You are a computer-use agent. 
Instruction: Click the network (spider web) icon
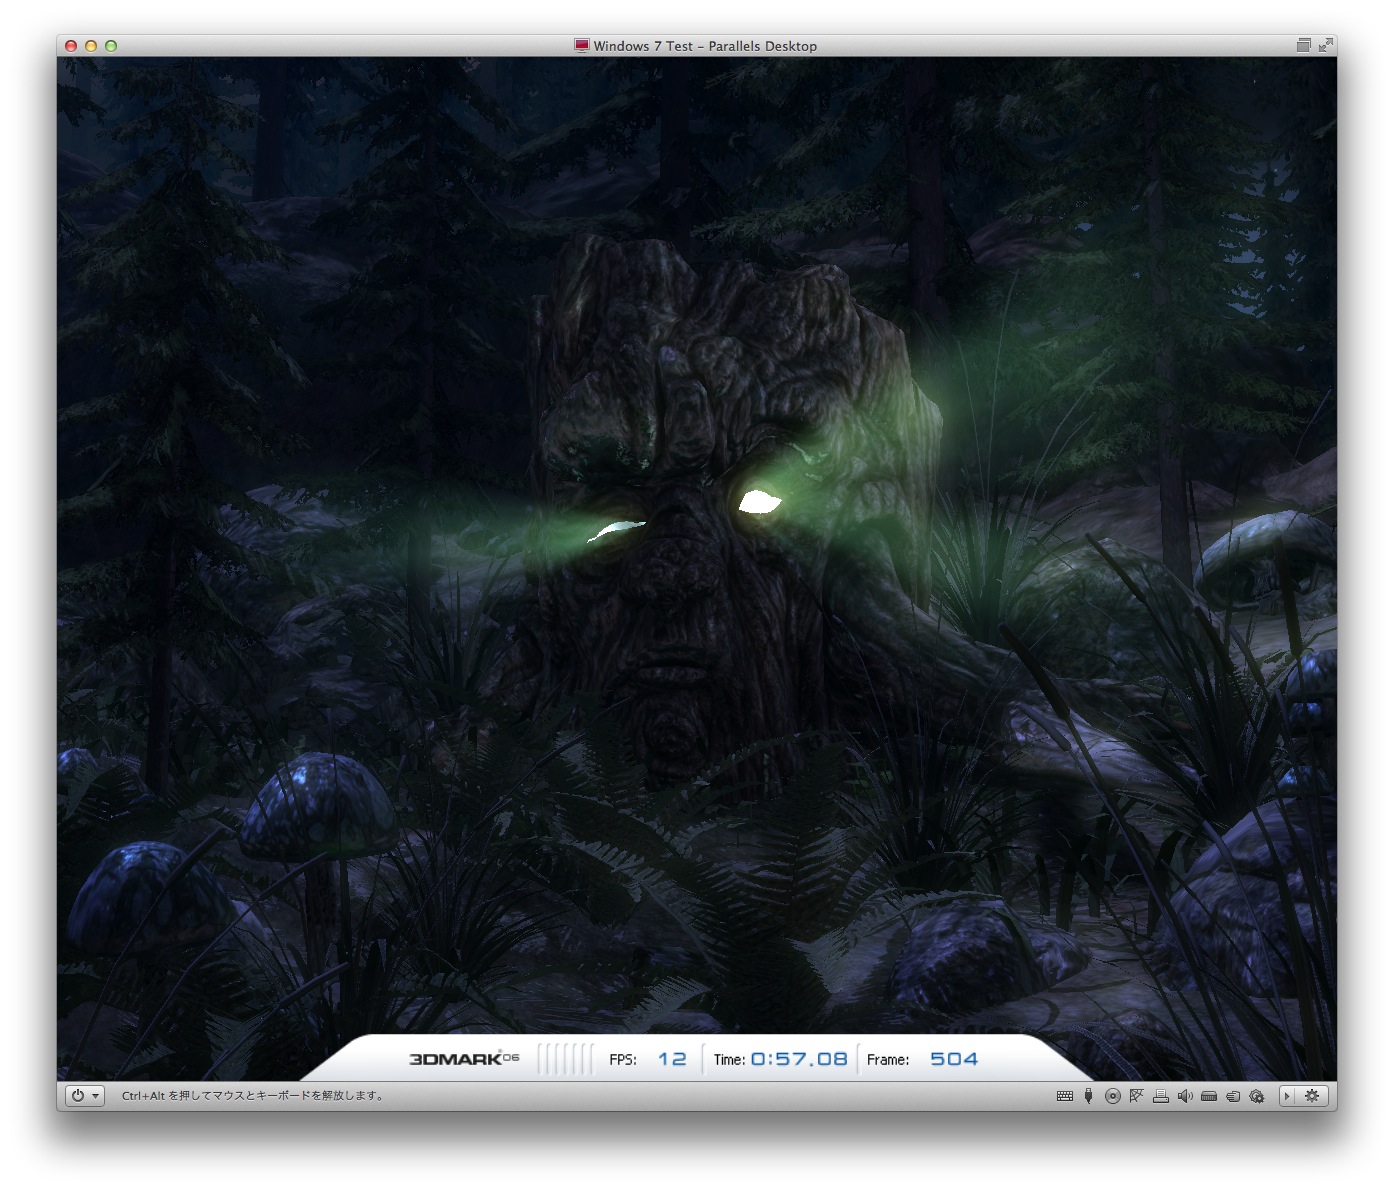pyautogui.click(x=1136, y=1096)
